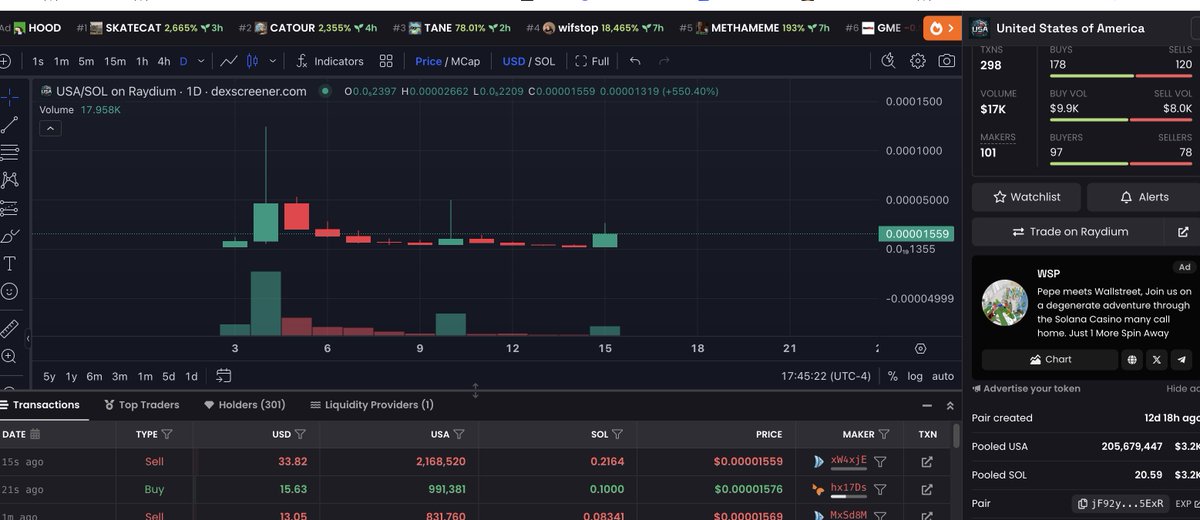This screenshot has height=520, width=1200.
Task: Click the go-to-date calendar icon
Action: click(x=223, y=376)
